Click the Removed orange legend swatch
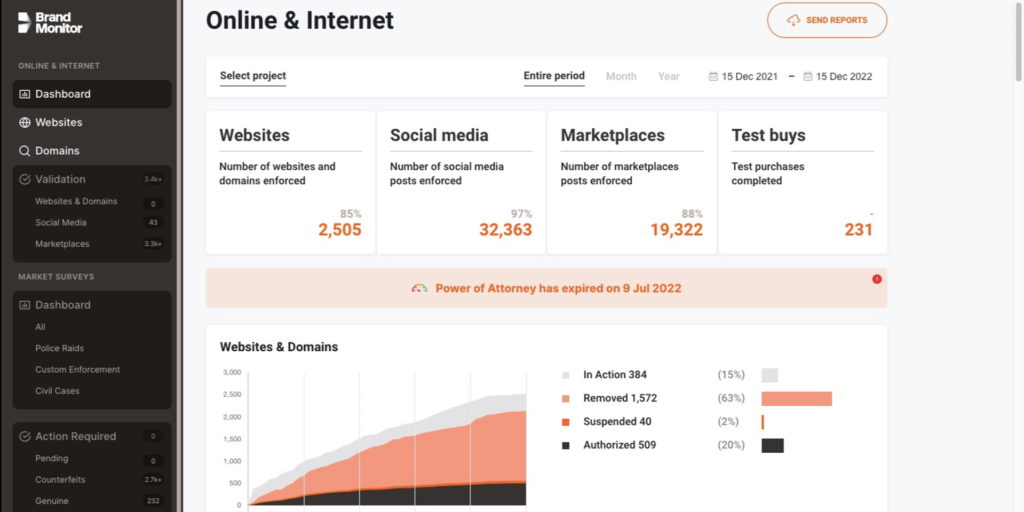Image resolution: width=1024 pixels, height=512 pixels. click(566, 398)
